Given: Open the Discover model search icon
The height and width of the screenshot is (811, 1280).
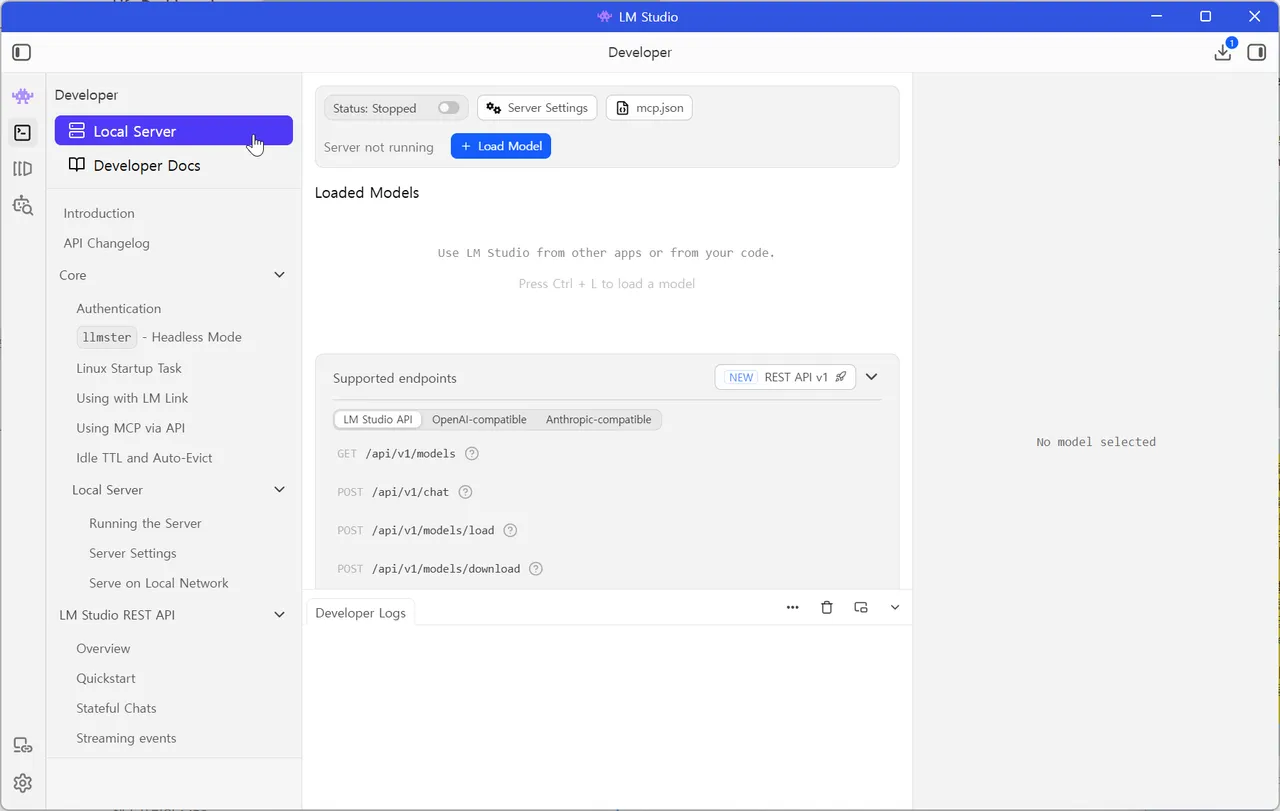Looking at the screenshot, I should click(22, 206).
